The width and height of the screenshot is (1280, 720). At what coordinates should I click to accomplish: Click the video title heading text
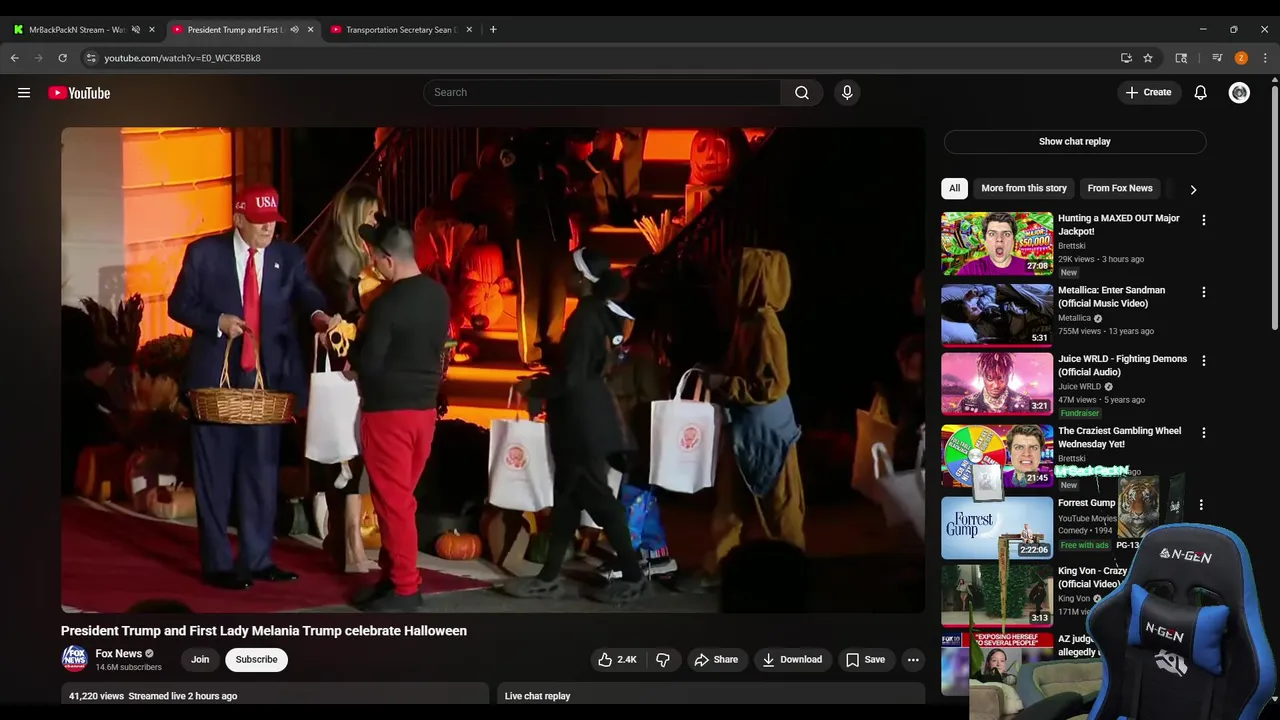(264, 631)
